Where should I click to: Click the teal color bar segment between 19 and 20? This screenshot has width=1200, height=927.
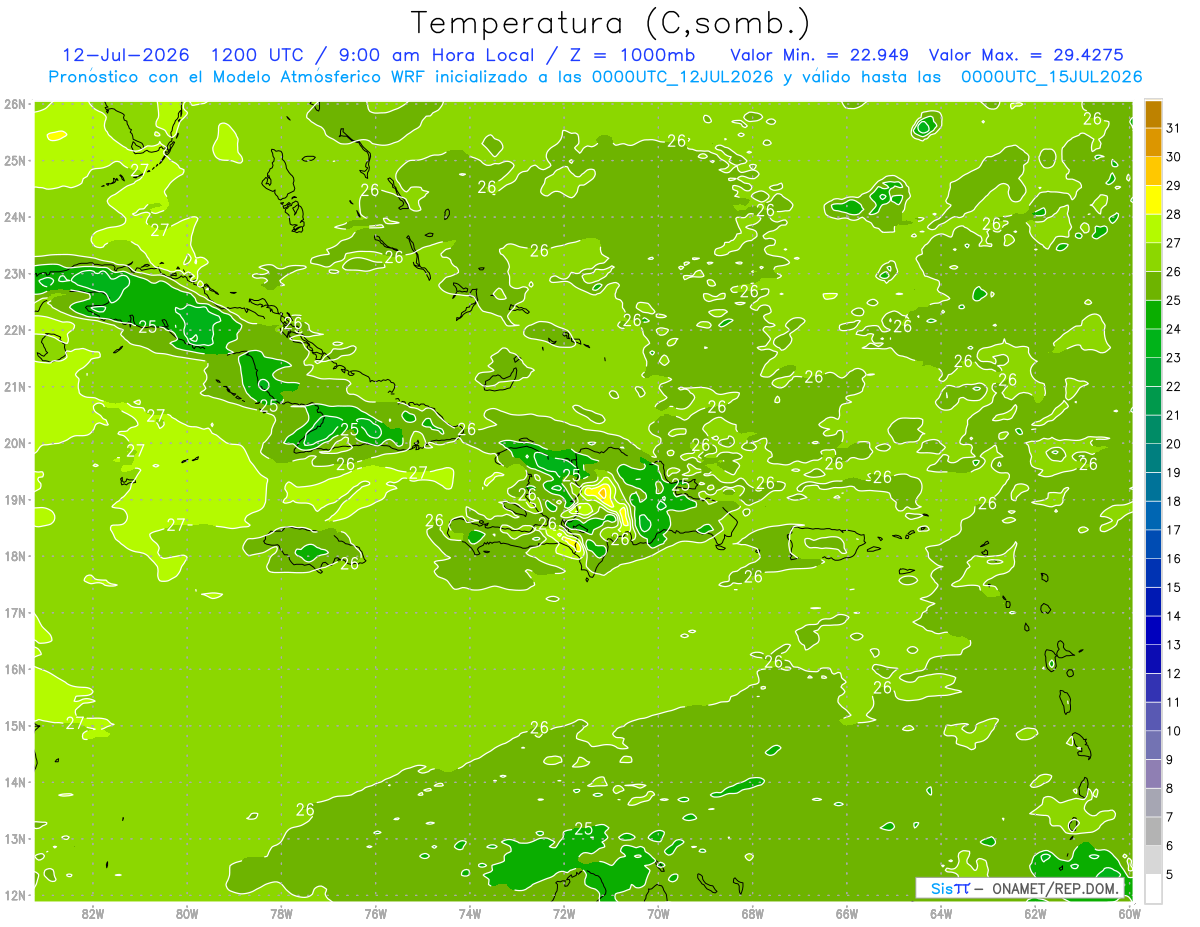(x=1153, y=458)
